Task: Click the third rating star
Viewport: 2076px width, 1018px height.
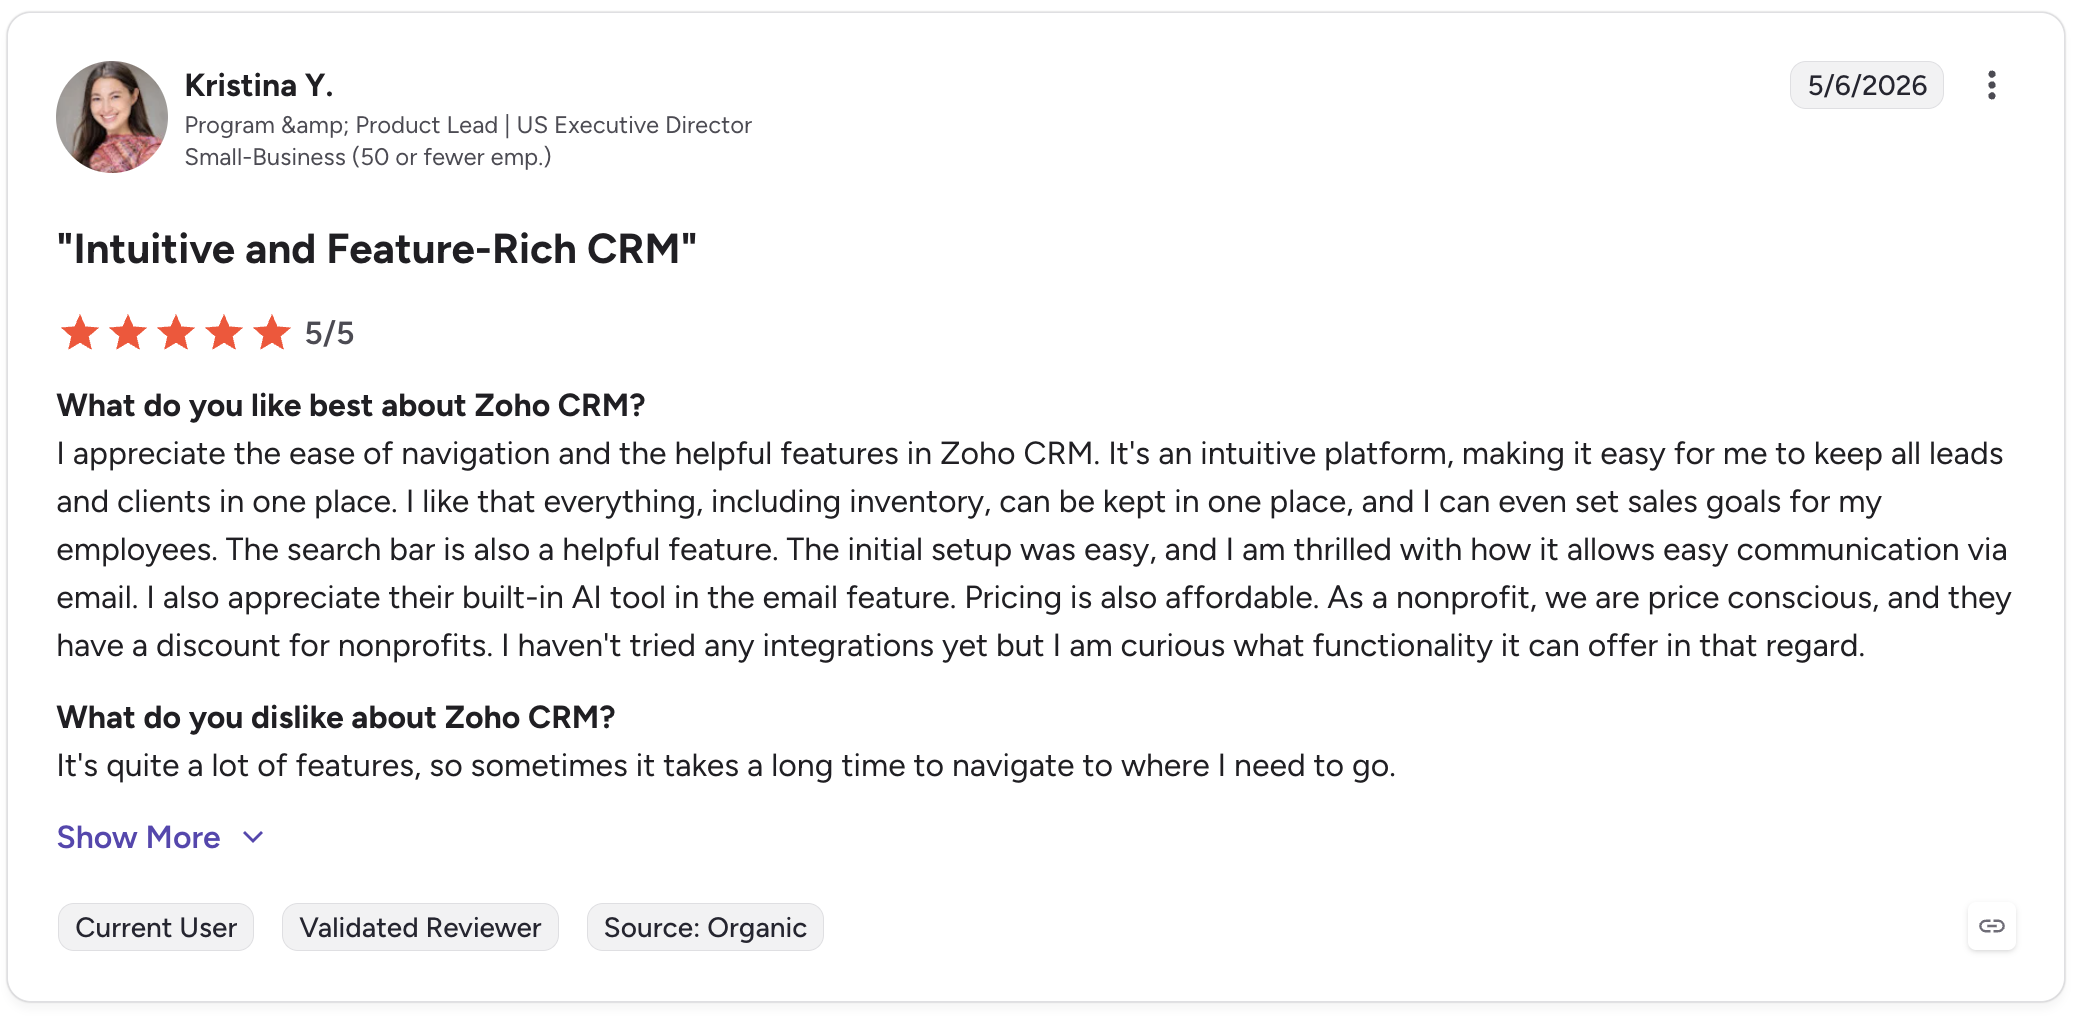Action: pos(176,333)
